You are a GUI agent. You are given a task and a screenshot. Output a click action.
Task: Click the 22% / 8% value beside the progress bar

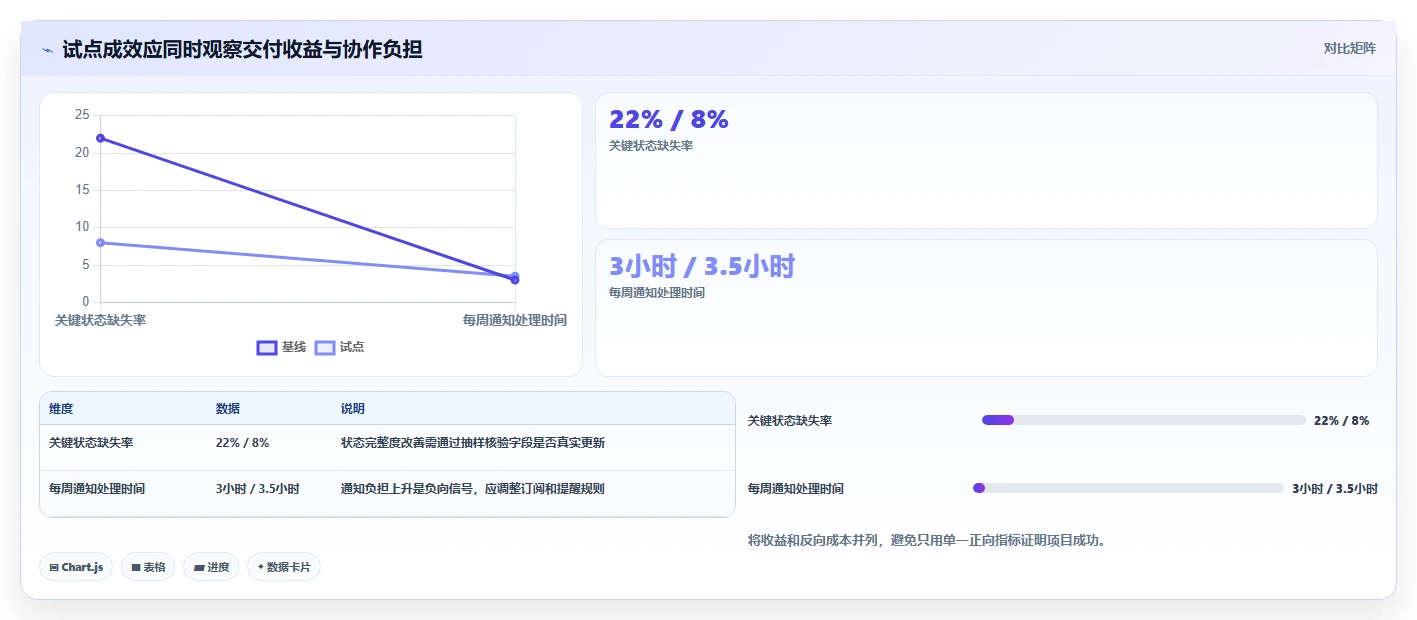coord(1341,421)
